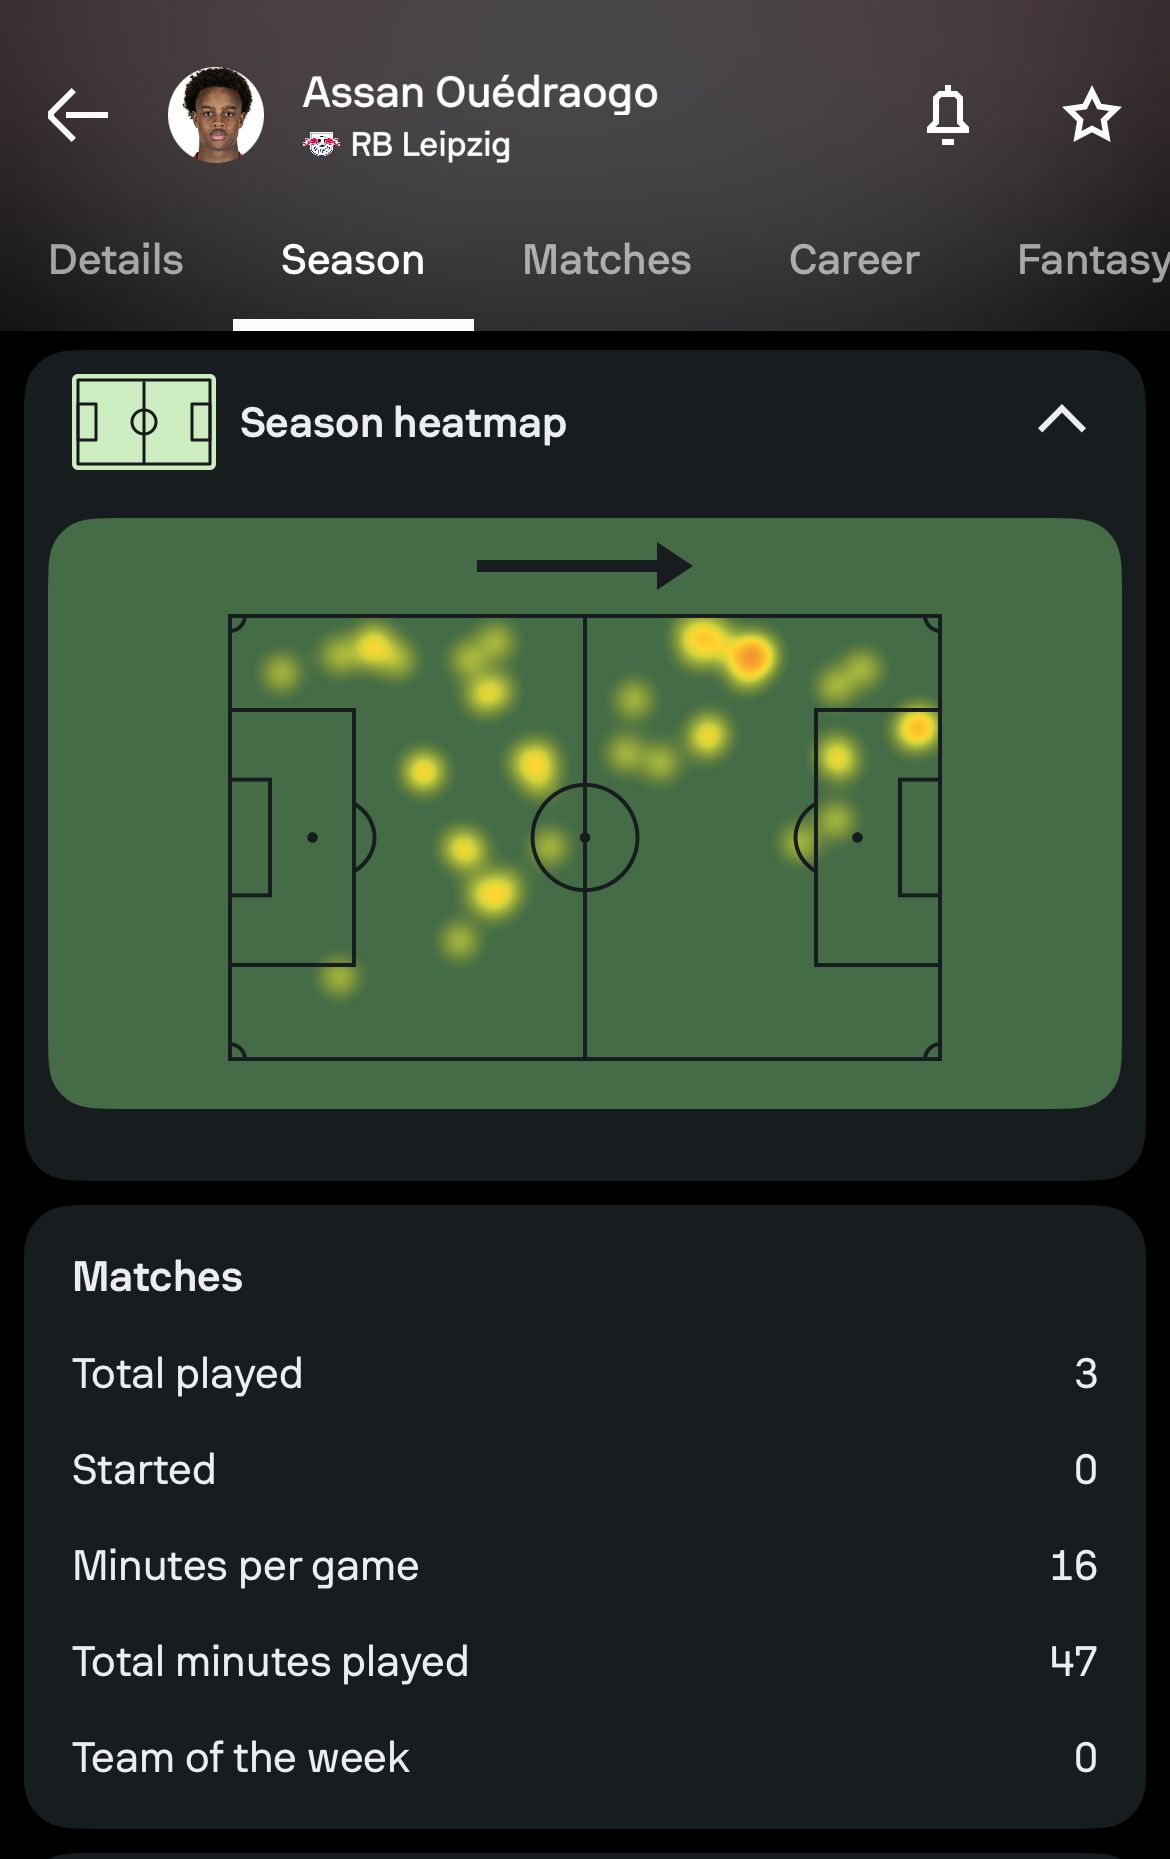The width and height of the screenshot is (1170, 1859).
Task: Tap the attack direction arrow above pitch
Action: tap(584, 566)
